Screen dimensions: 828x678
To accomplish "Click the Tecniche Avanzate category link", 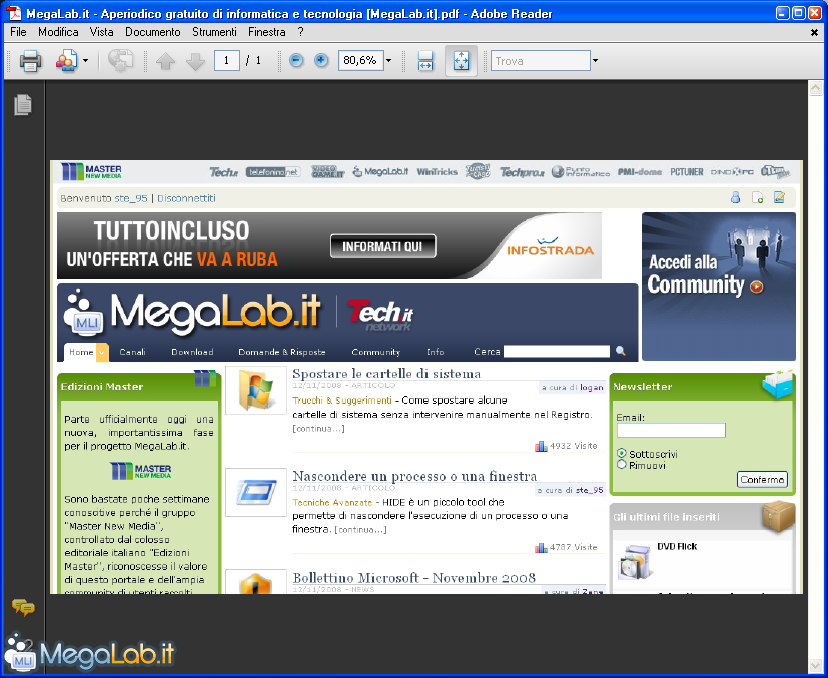I will click(x=332, y=502).
